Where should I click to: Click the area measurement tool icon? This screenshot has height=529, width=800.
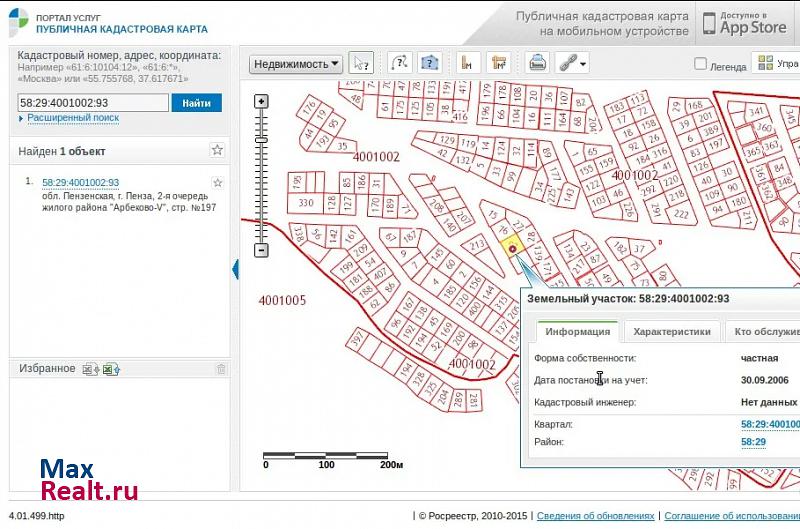coord(497,63)
